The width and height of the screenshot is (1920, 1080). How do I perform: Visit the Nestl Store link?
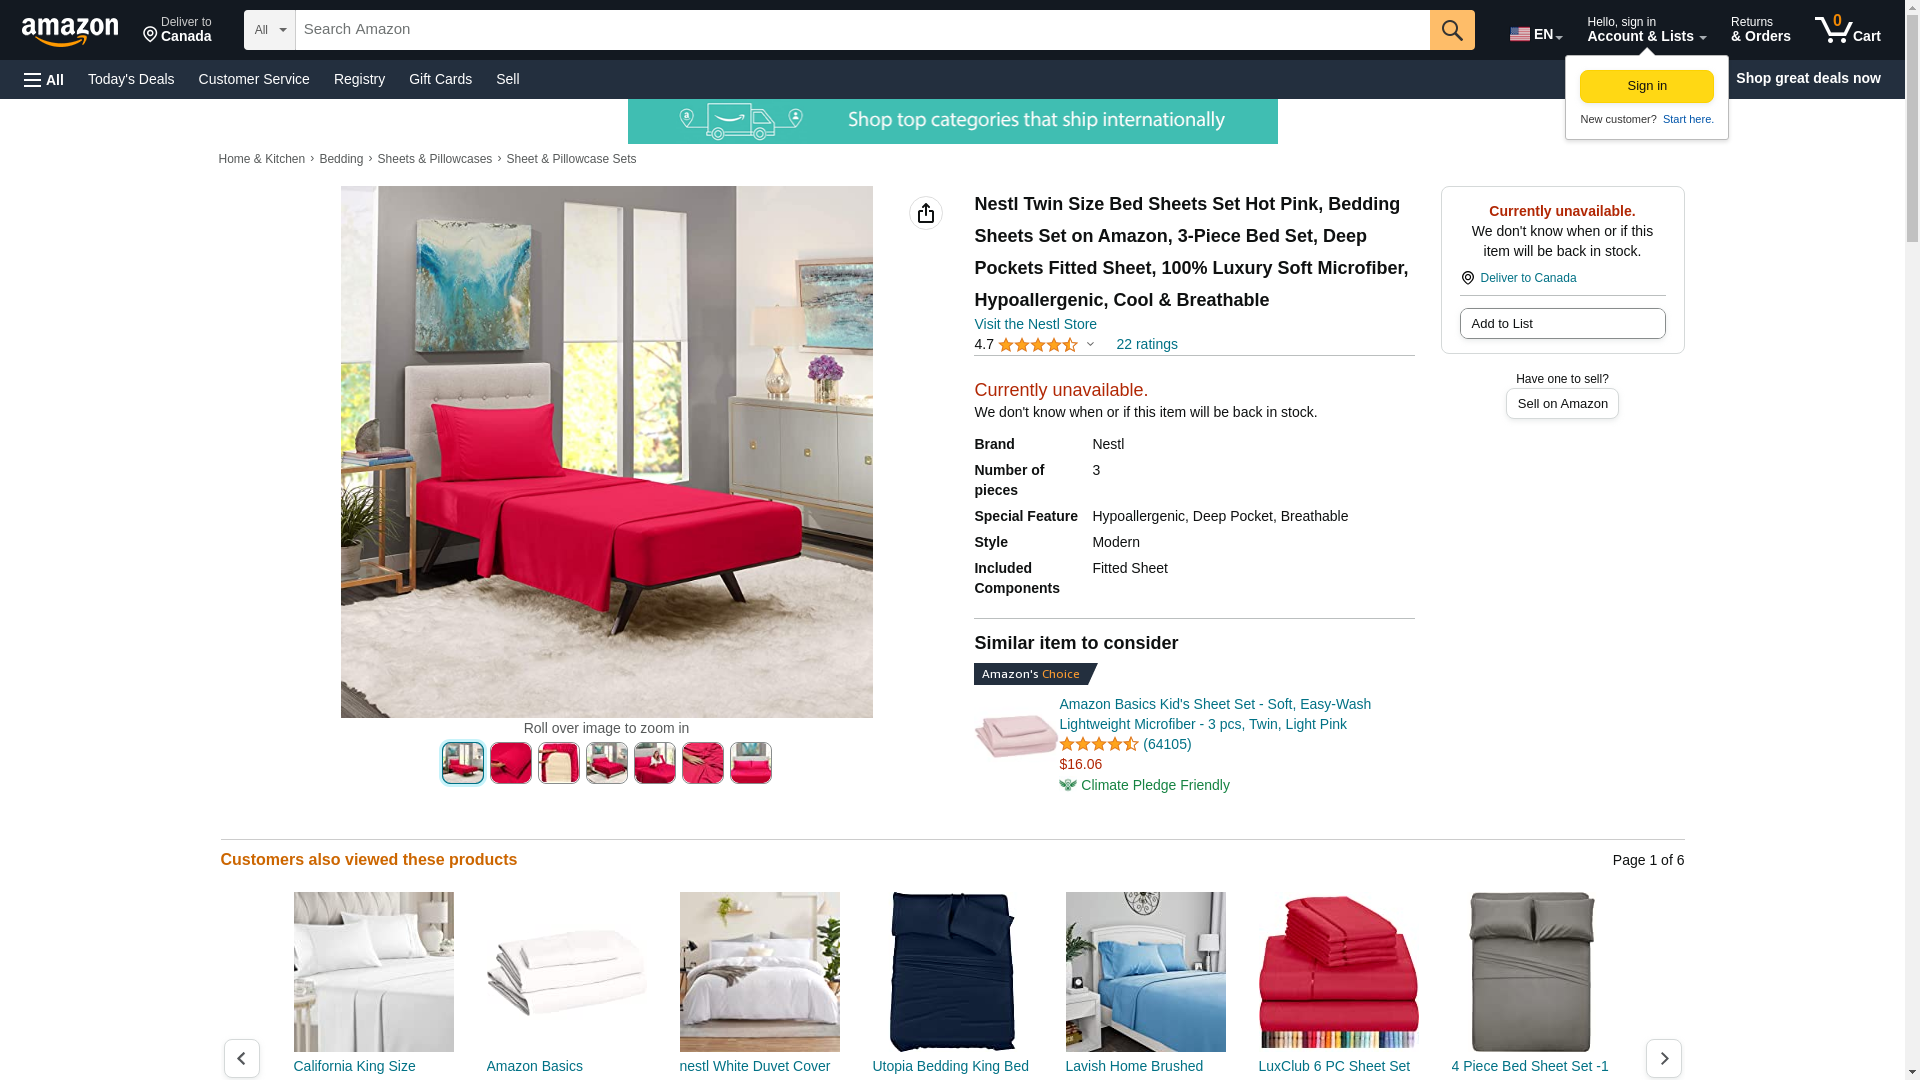click(x=1035, y=324)
